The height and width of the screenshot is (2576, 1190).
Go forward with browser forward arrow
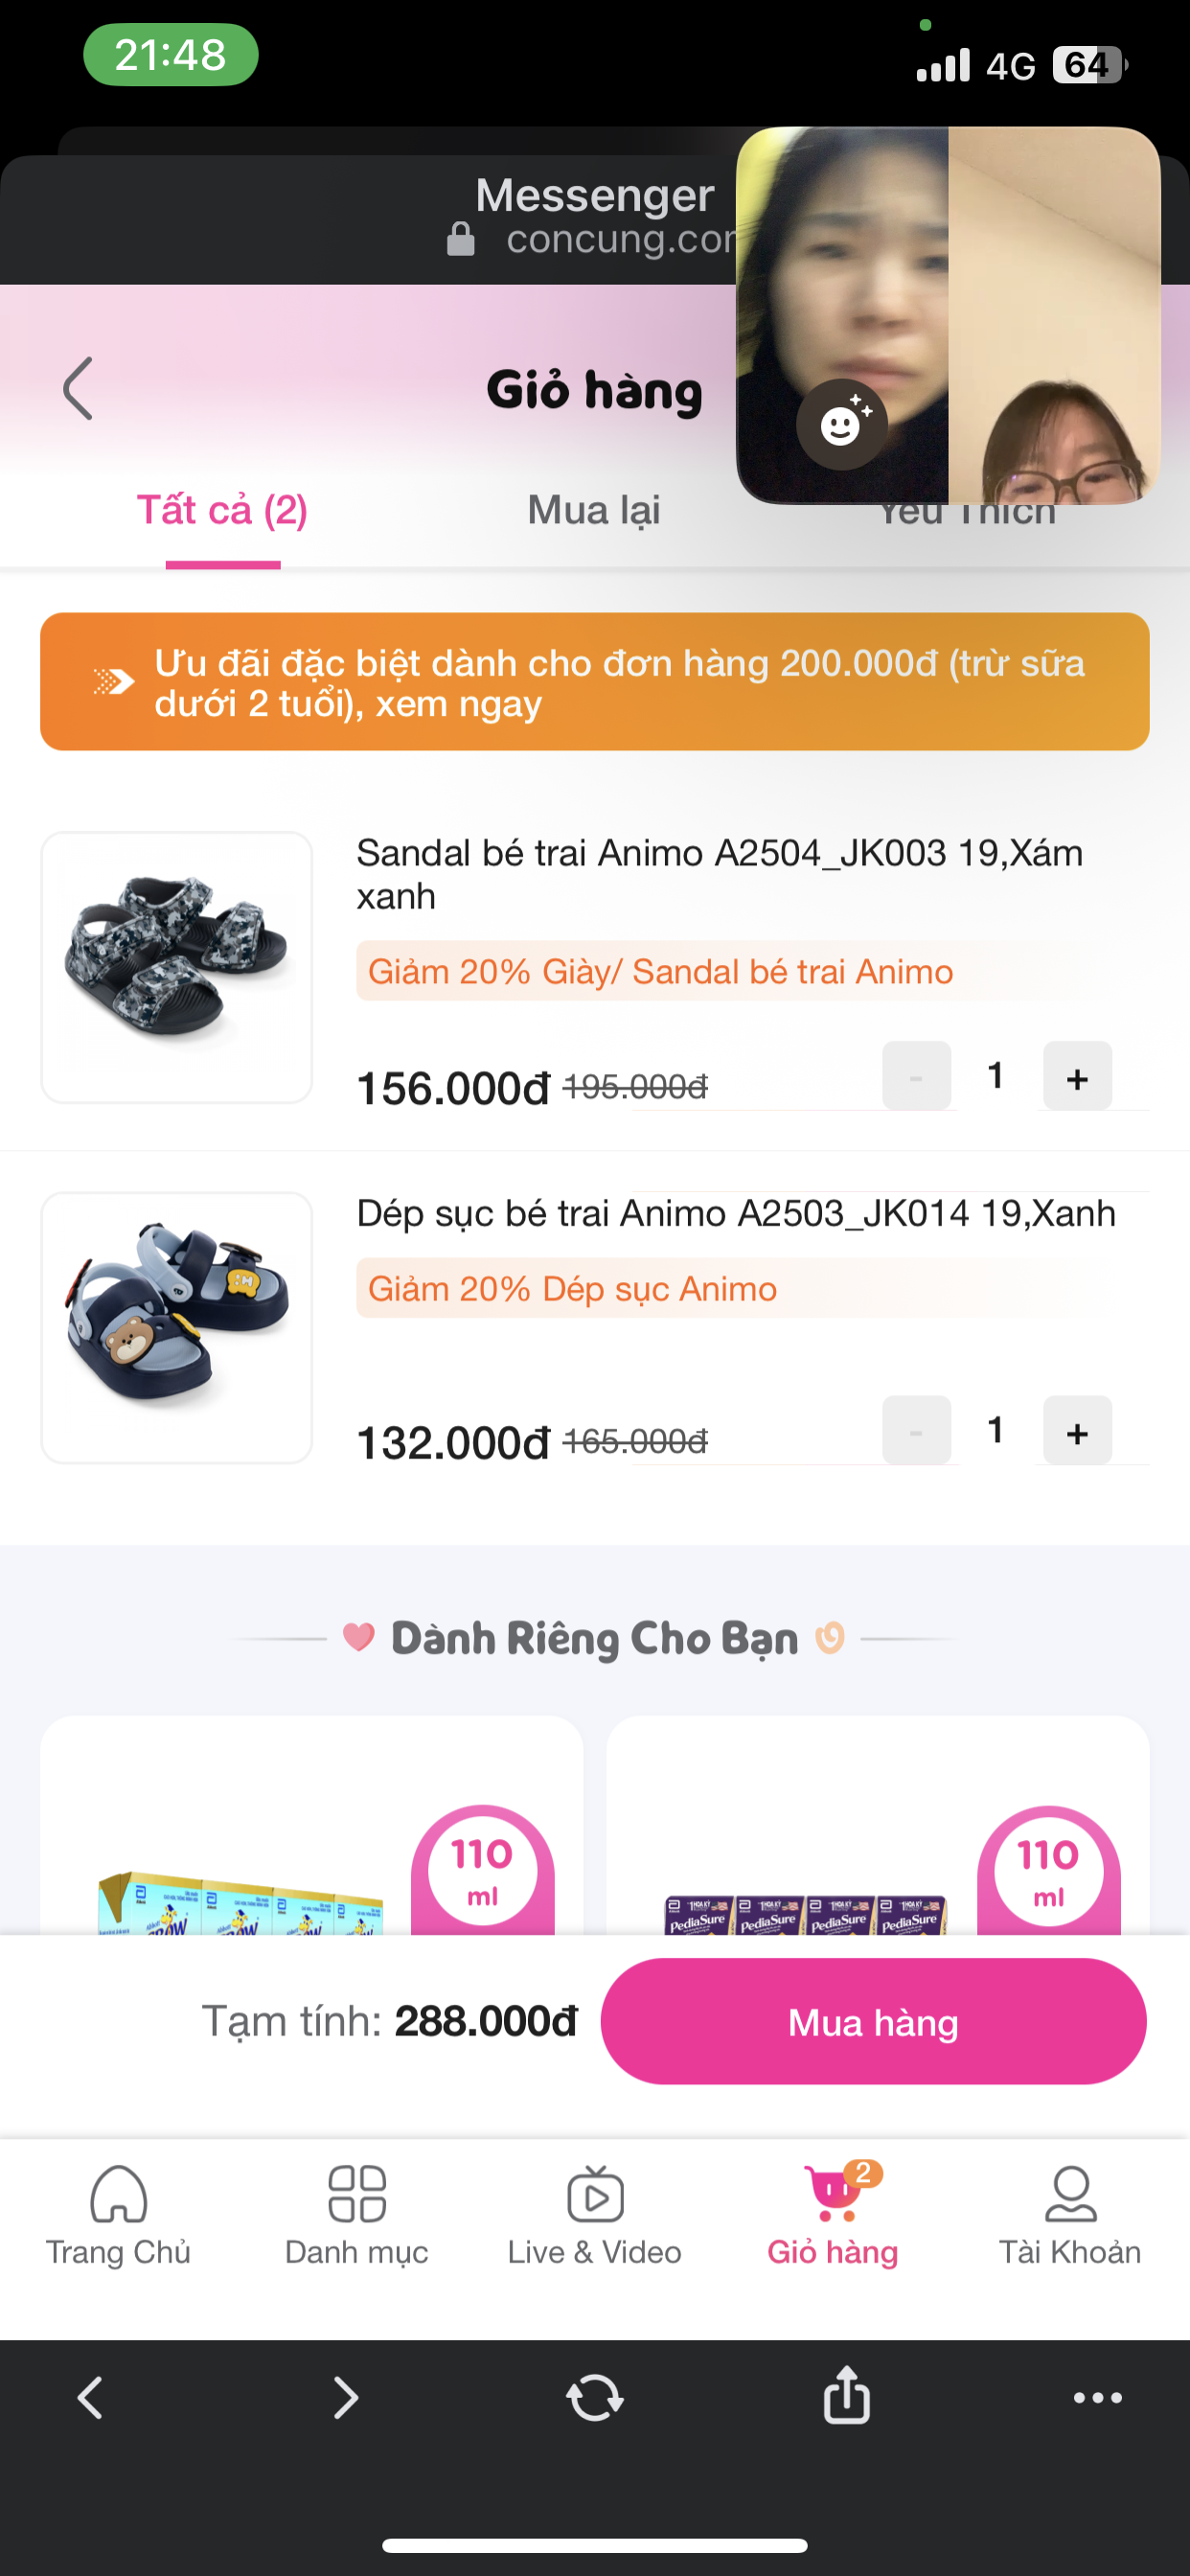coord(345,2398)
